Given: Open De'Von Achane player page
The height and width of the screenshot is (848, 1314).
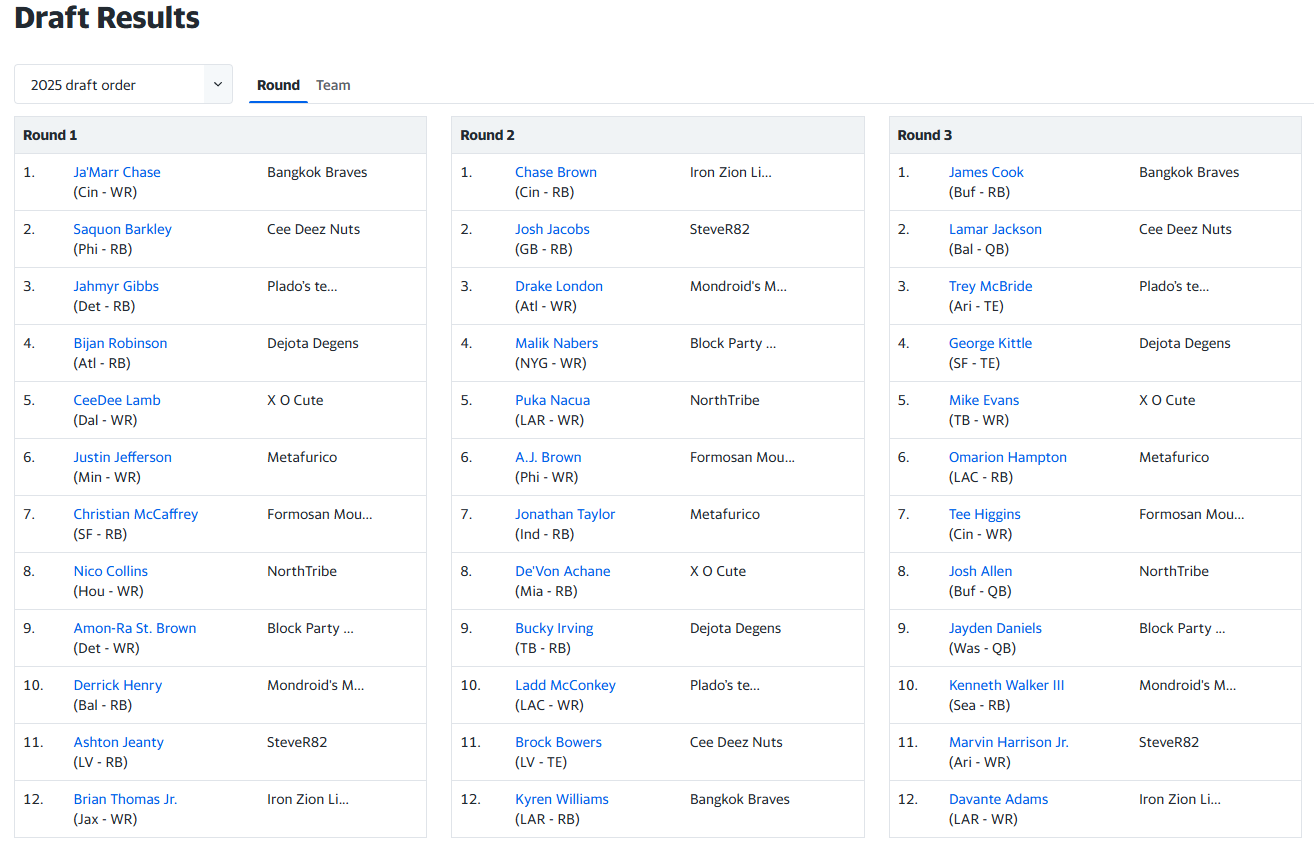Looking at the screenshot, I should 562,571.
